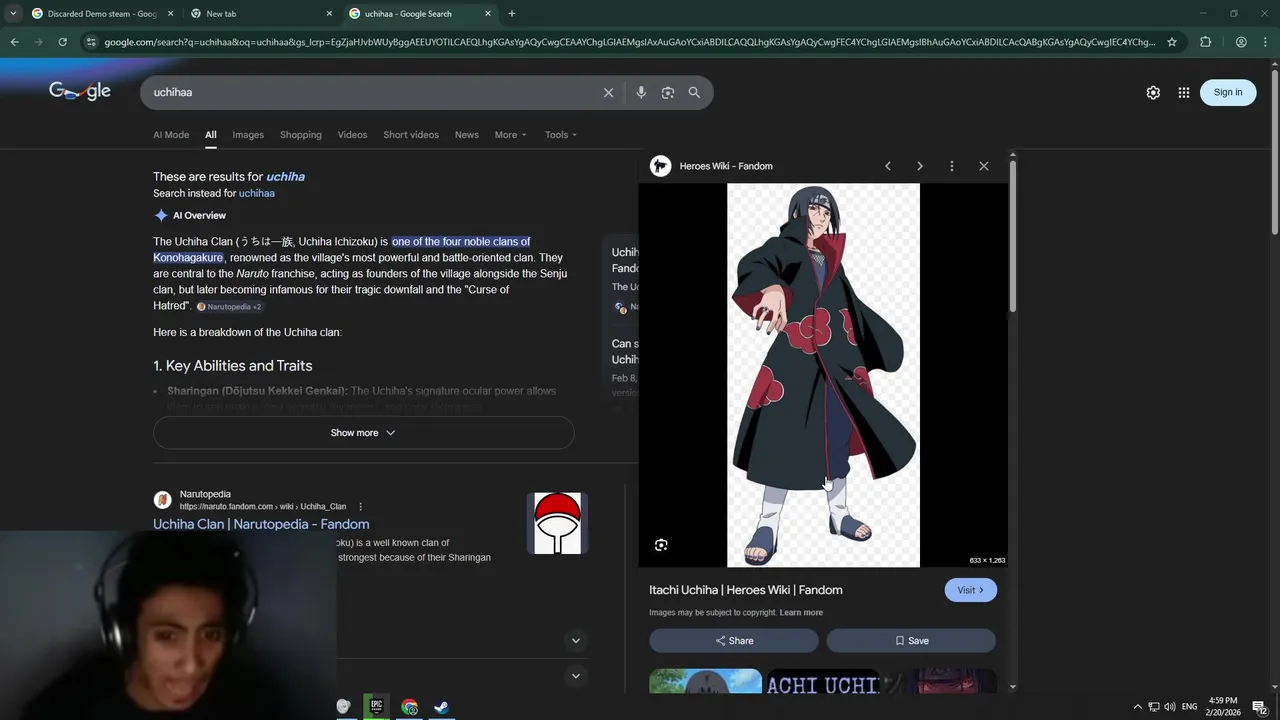Click the image preview panel scrollbar

coord(1013,235)
